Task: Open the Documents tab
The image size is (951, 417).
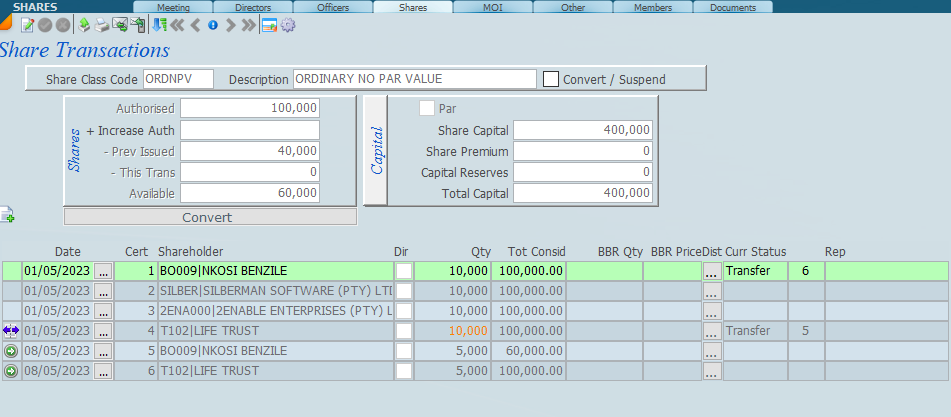Action: [733, 7]
